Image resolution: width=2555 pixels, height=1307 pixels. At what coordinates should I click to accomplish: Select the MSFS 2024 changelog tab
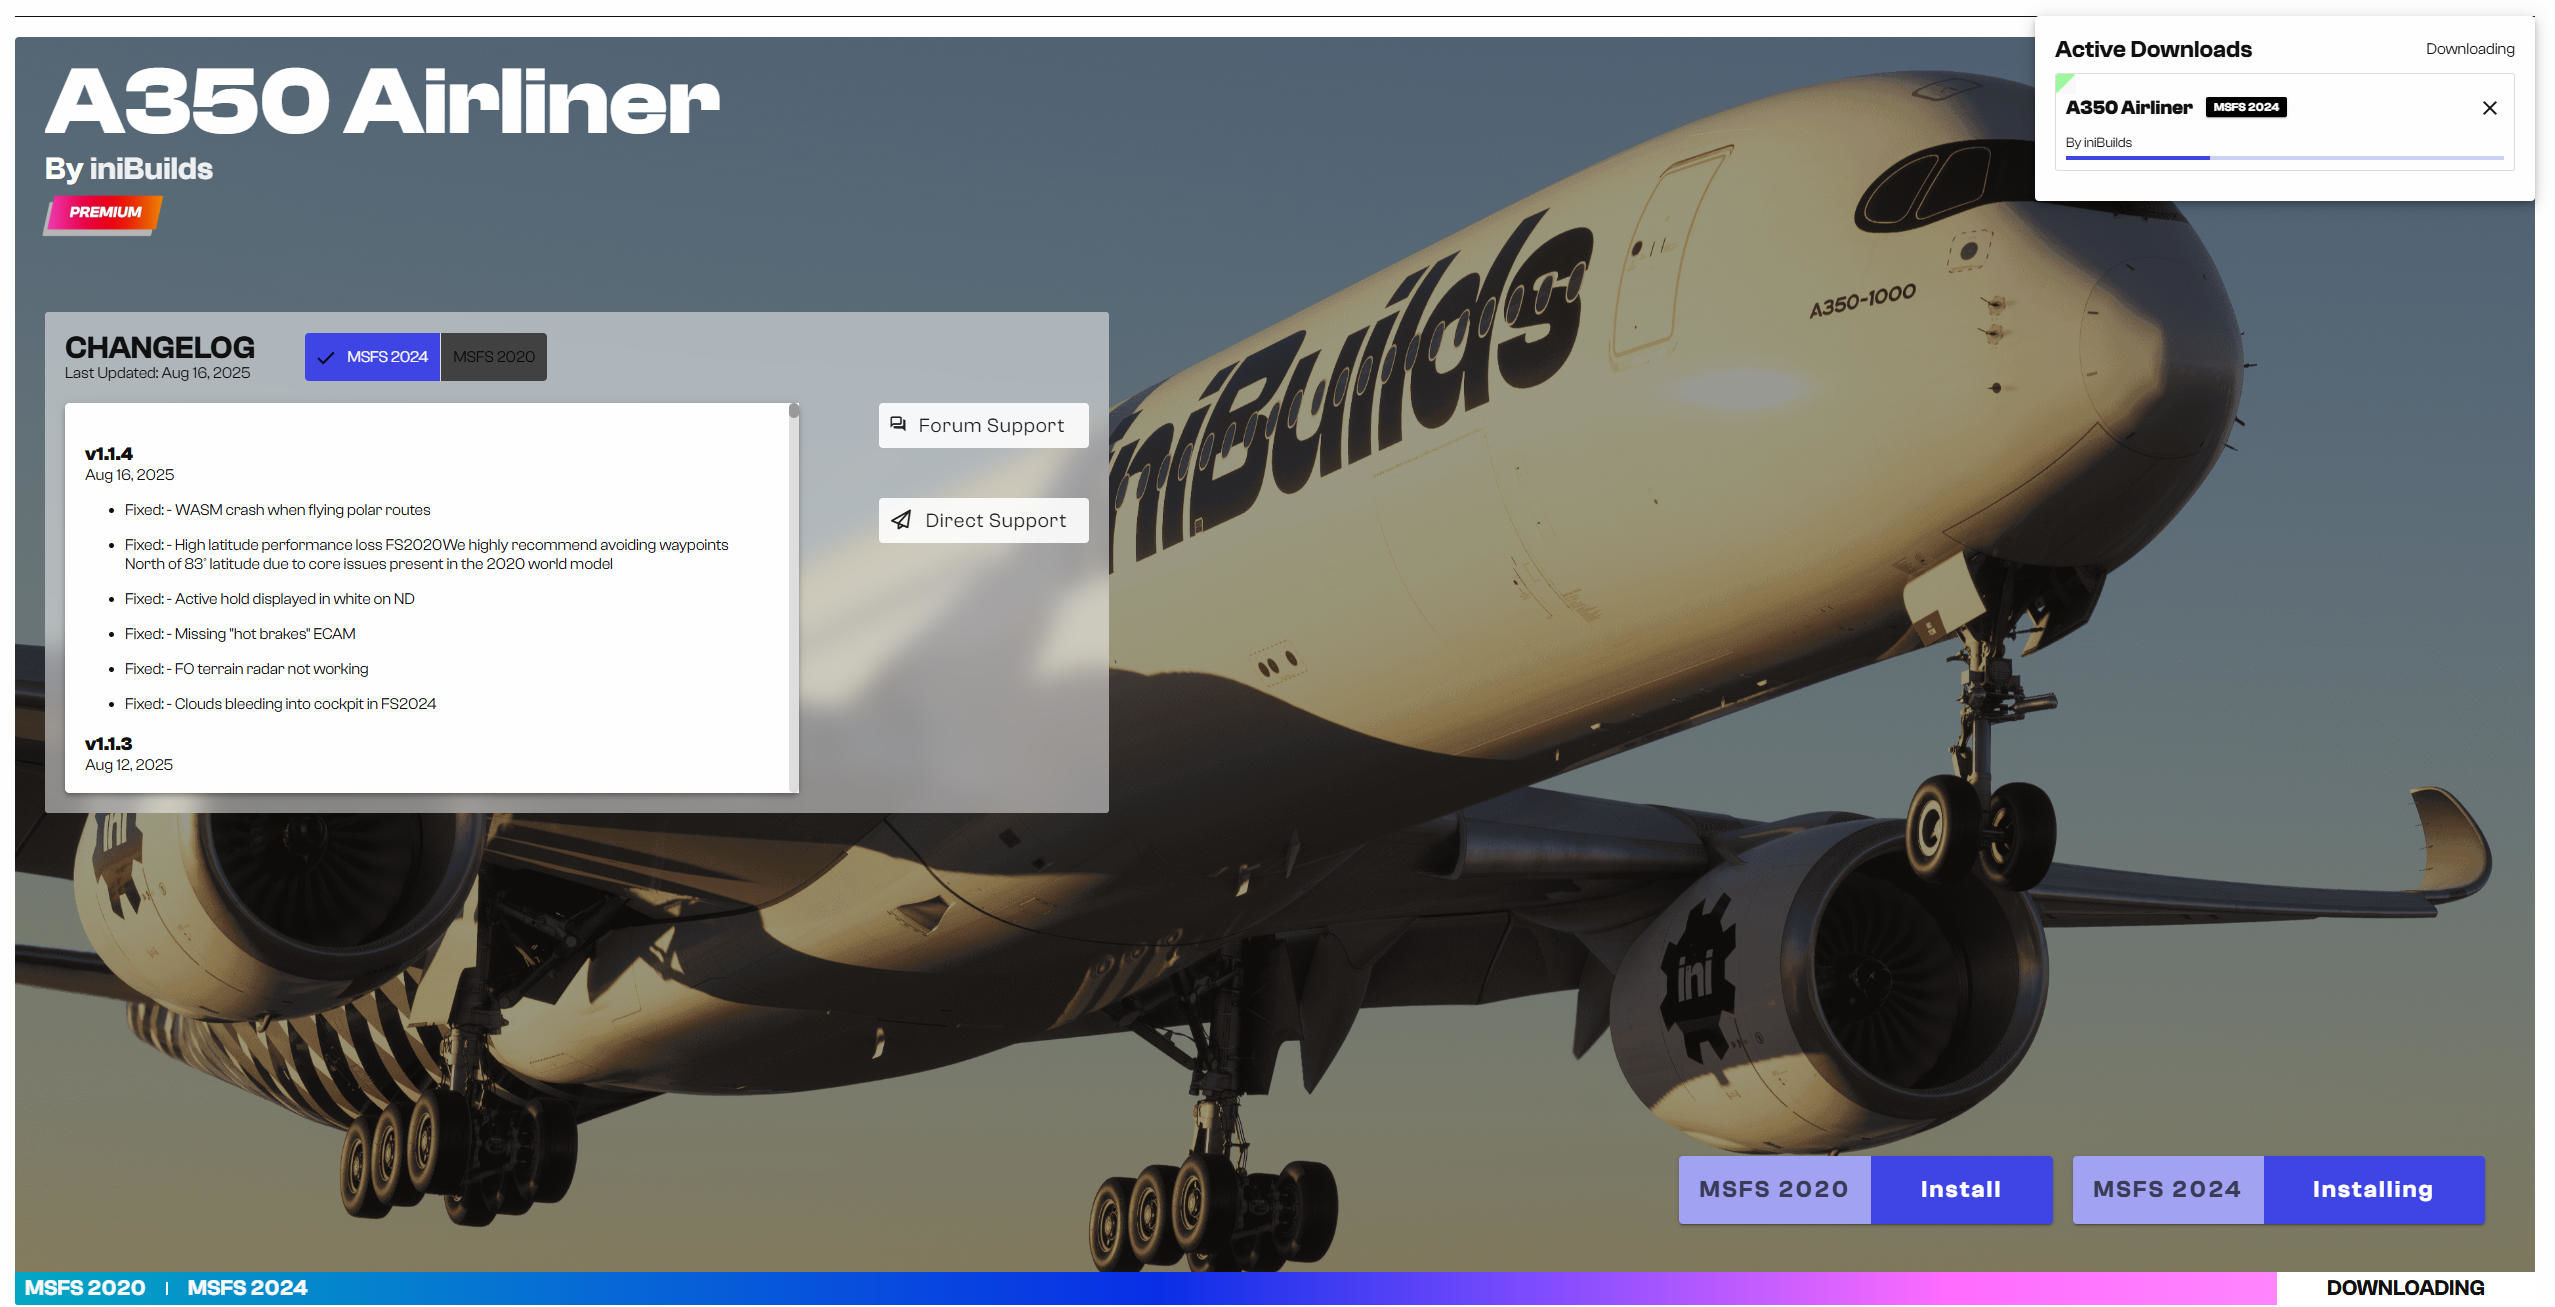[372, 357]
